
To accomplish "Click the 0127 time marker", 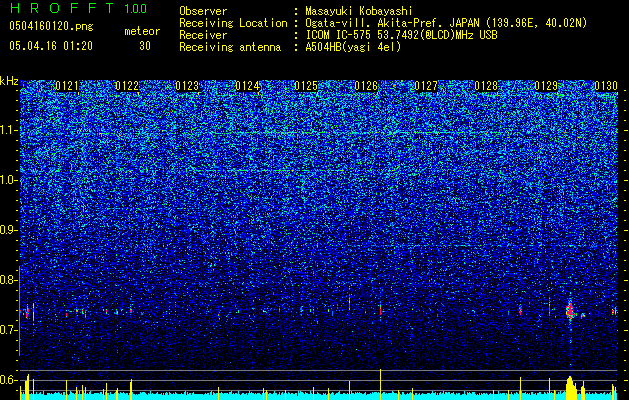I will click(x=426, y=86).
